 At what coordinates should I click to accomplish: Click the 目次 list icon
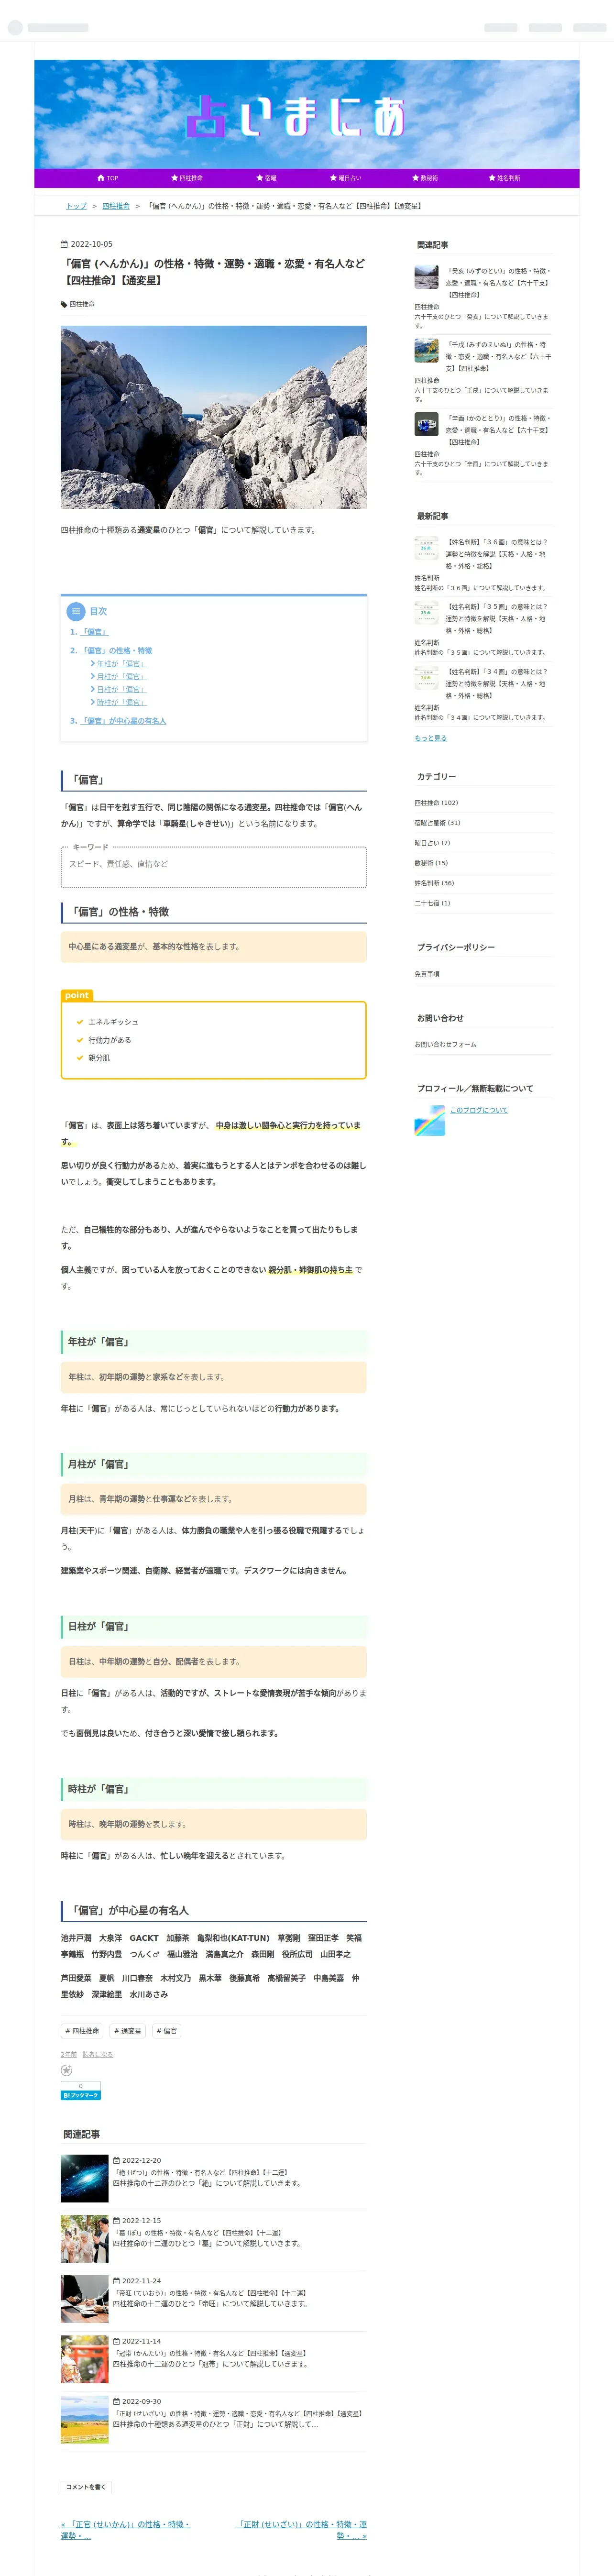[x=75, y=611]
